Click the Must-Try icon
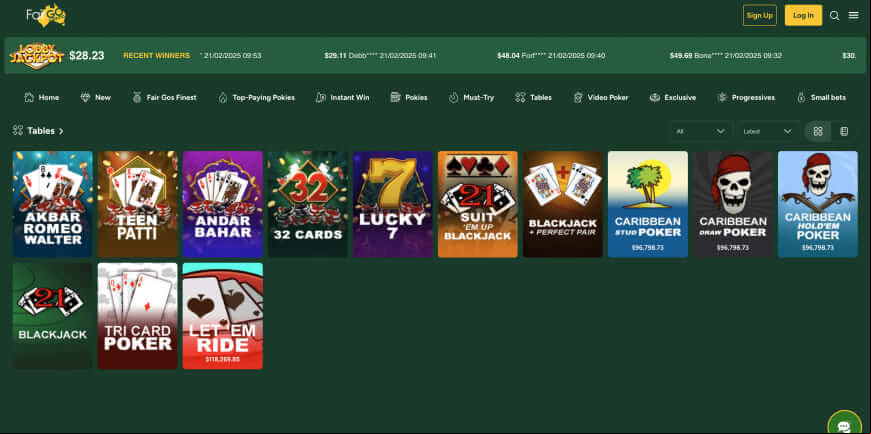Screen dimensions: 871x434 (453, 97)
